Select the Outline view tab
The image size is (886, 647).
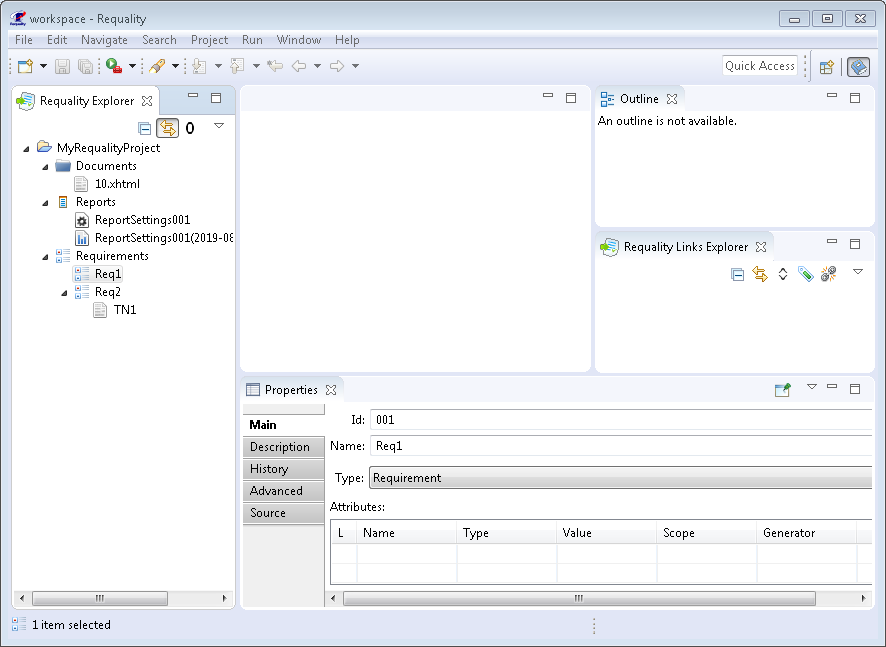[639, 99]
